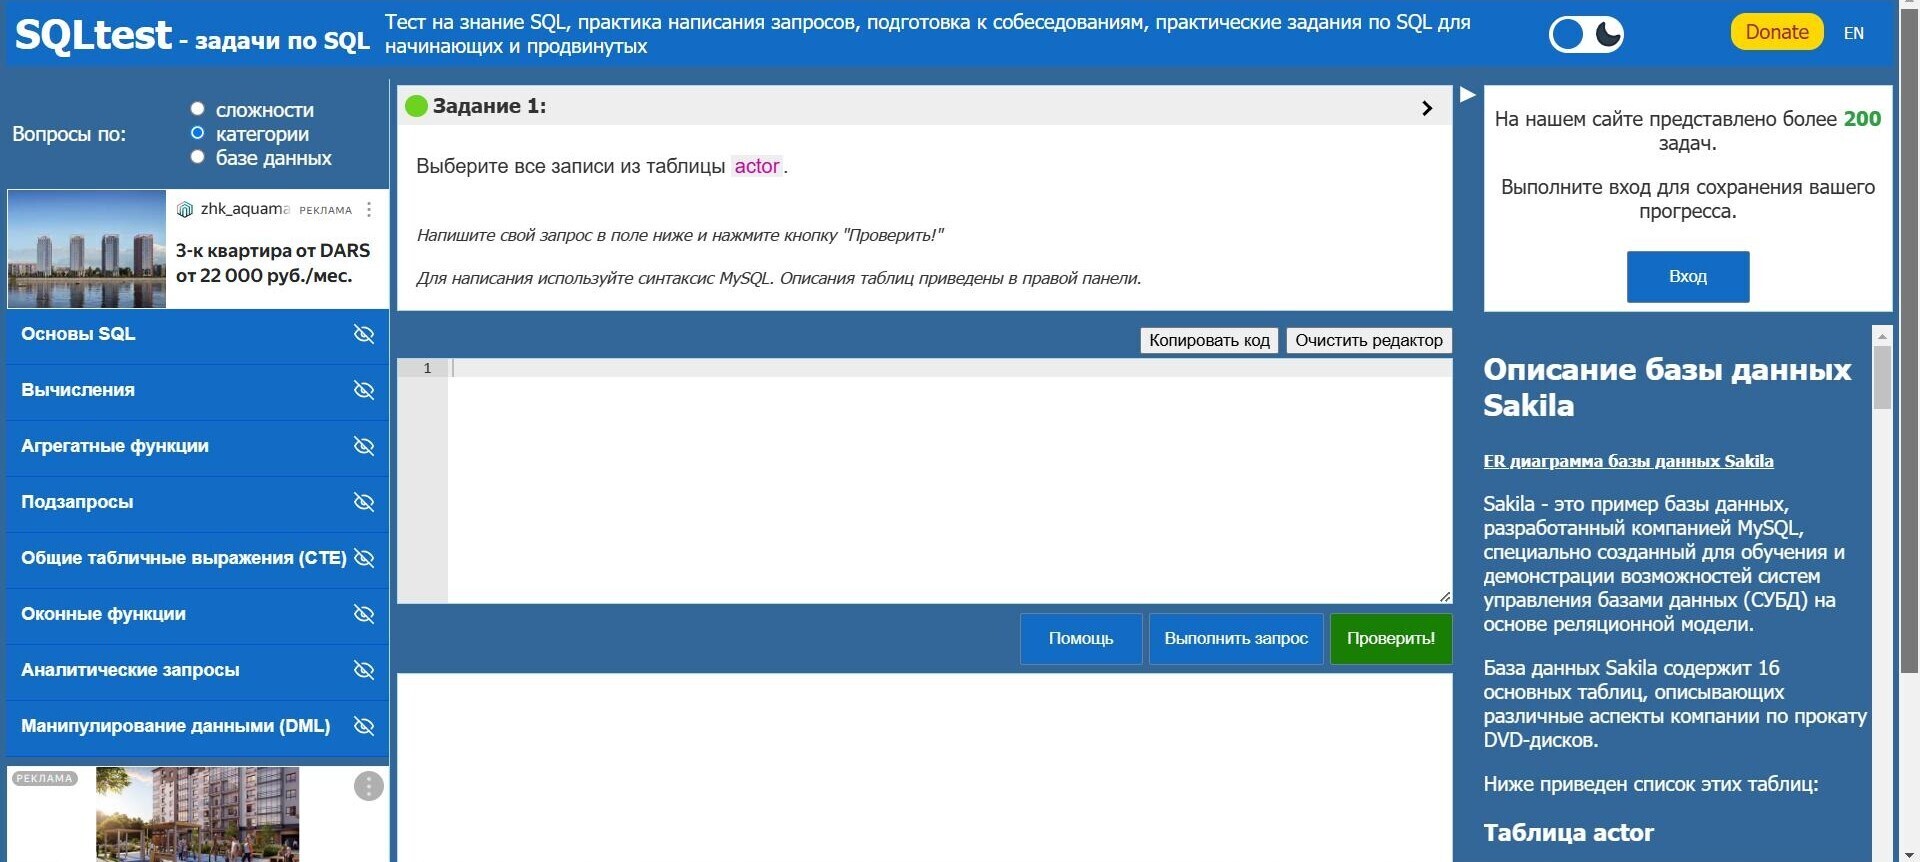Click the database description panel scrollbar

(1882, 377)
